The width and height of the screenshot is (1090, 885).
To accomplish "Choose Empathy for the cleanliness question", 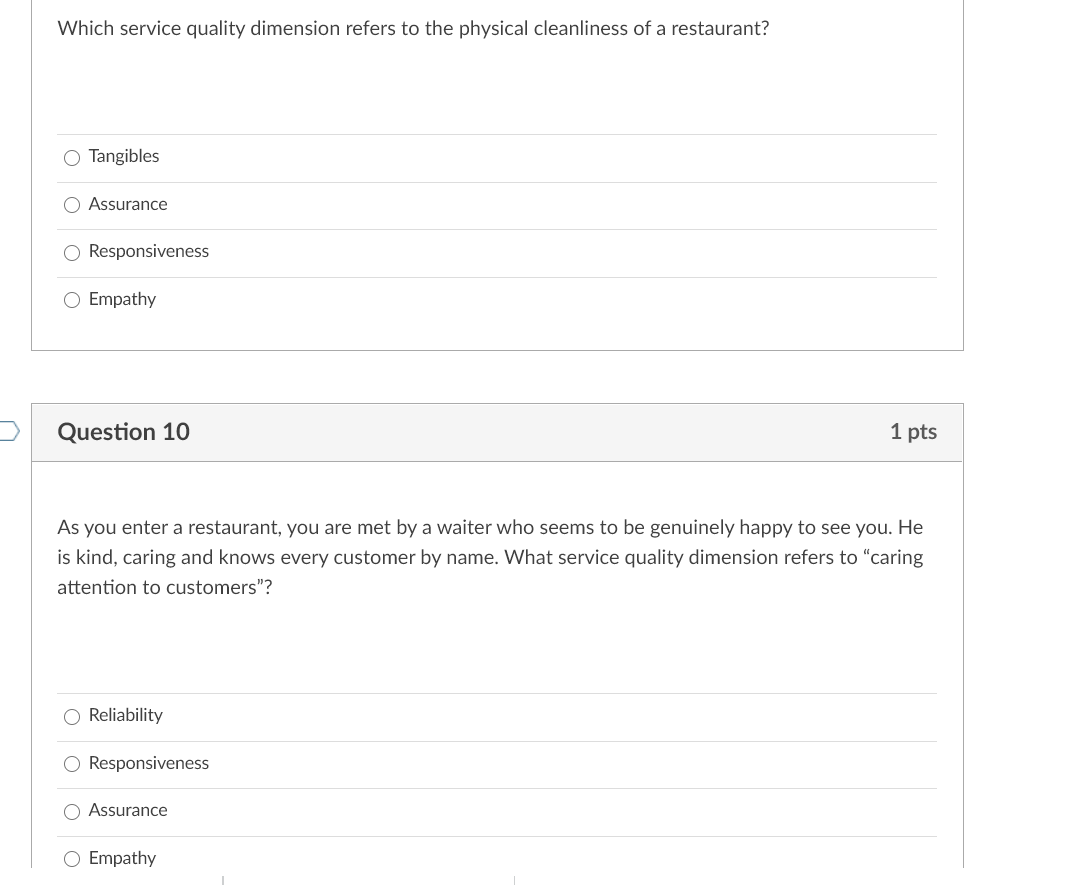I will pyautogui.click(x=71, y=300).
